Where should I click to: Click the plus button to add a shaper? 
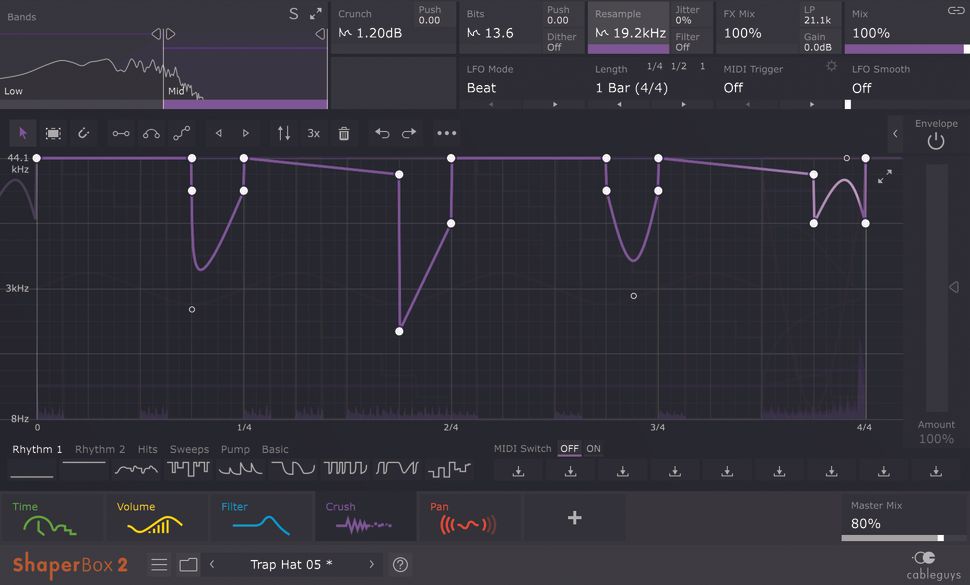click(x=574, y=517)
